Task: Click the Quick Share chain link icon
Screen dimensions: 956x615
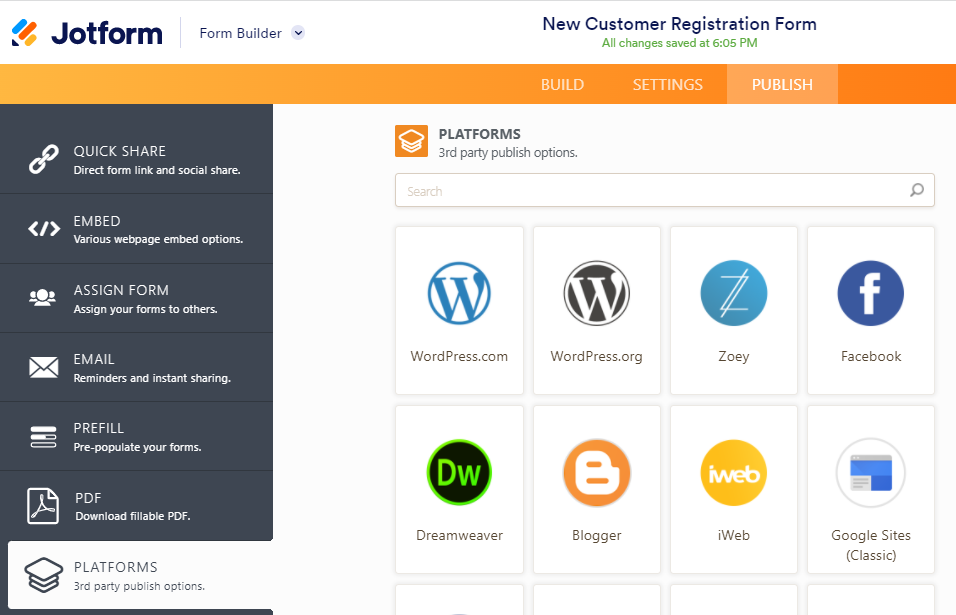Action: [x=44, y=159]
